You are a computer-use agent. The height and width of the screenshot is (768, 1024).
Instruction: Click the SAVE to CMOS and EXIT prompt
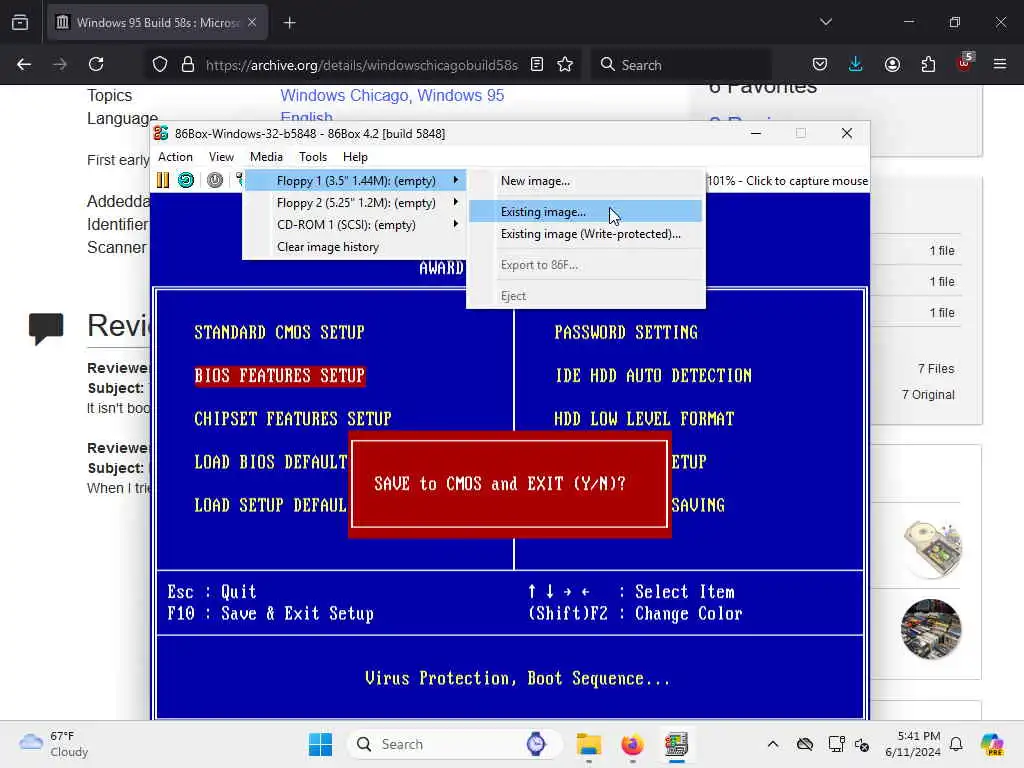click(x=500, y=484)
